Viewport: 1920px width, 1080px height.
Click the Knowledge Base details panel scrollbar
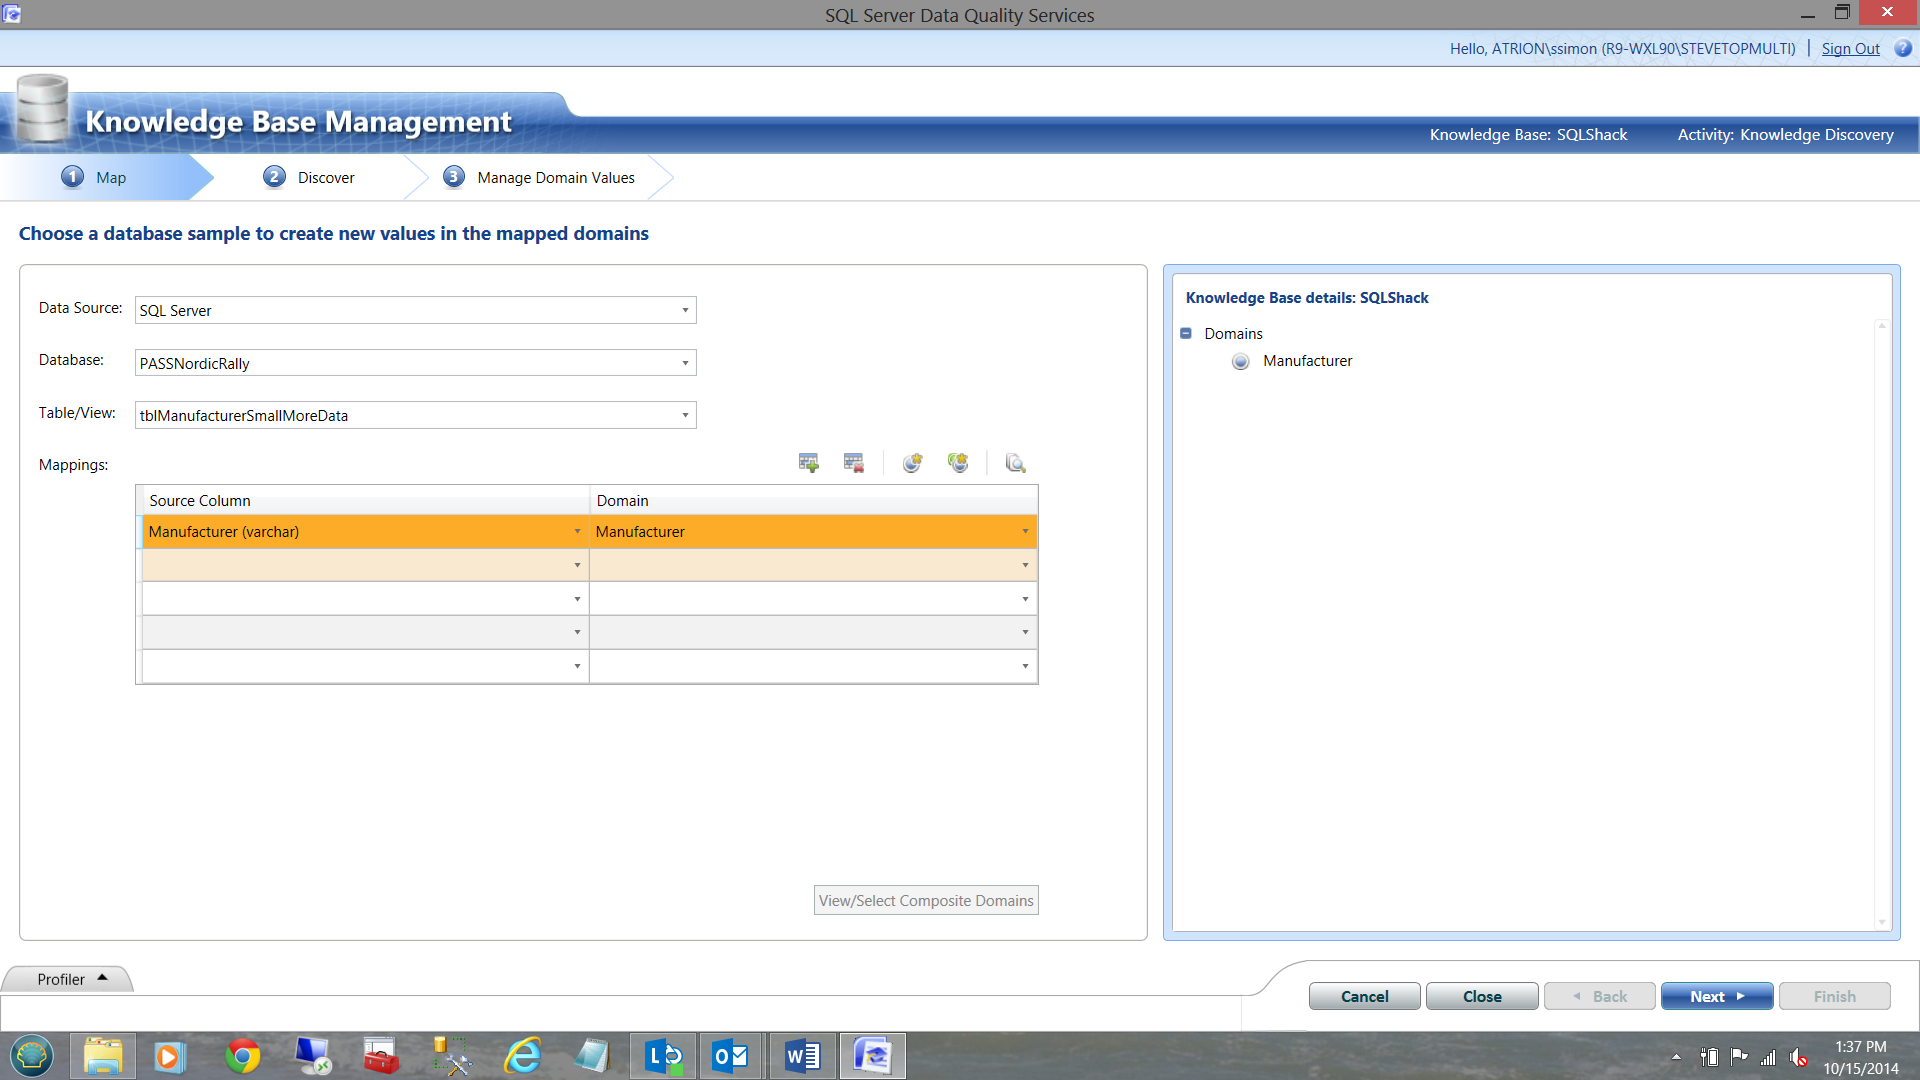pyautogui.click(x=1881, y=625)
